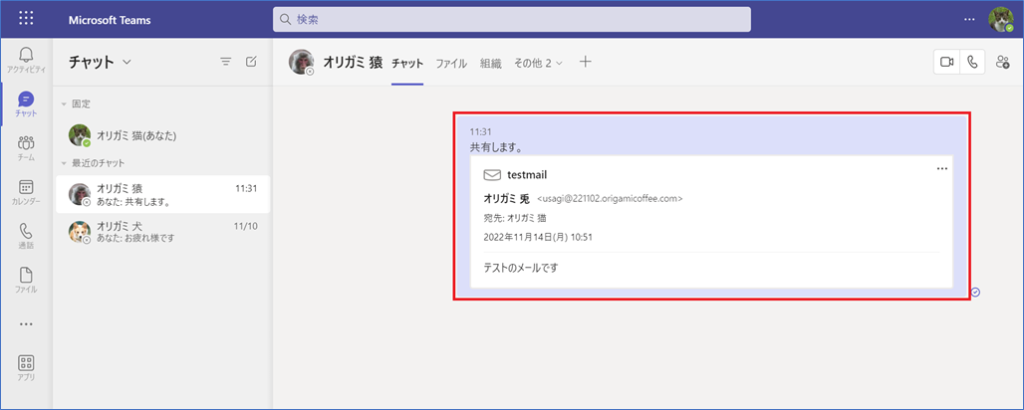Click the 宛先: オリガミ 猫 line
The height and width of the screenshot is (410, 1024).
coord(515,218)
